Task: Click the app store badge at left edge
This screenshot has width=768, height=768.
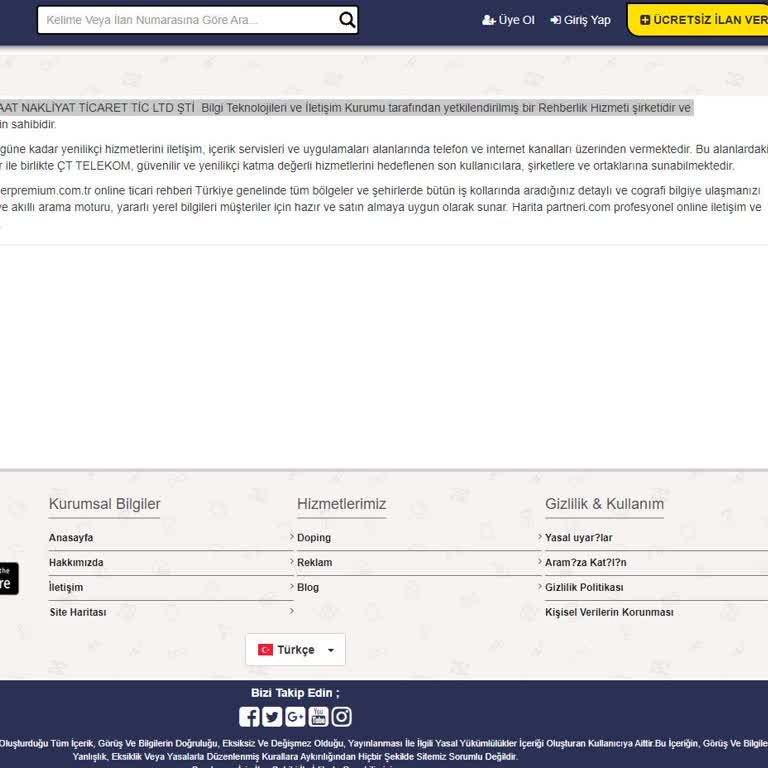Action: [x=8, y=578]
